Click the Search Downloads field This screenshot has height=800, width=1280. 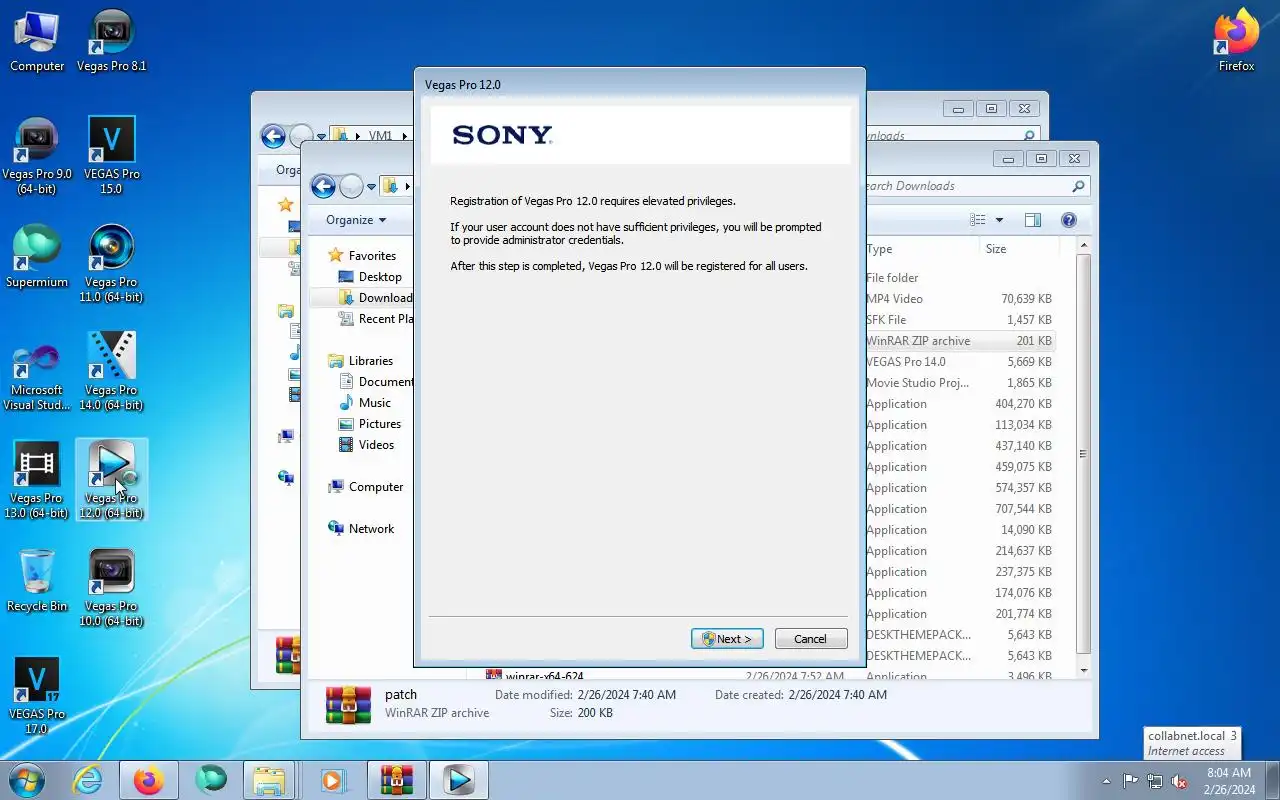tap(975, 186)
